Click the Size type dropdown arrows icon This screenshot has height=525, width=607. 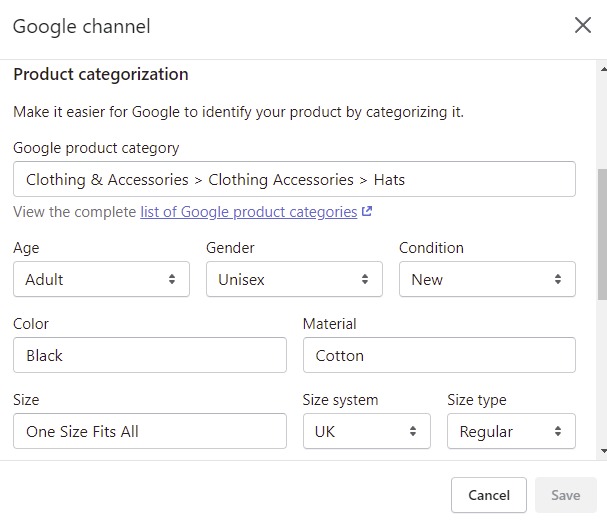pos(558,431)
